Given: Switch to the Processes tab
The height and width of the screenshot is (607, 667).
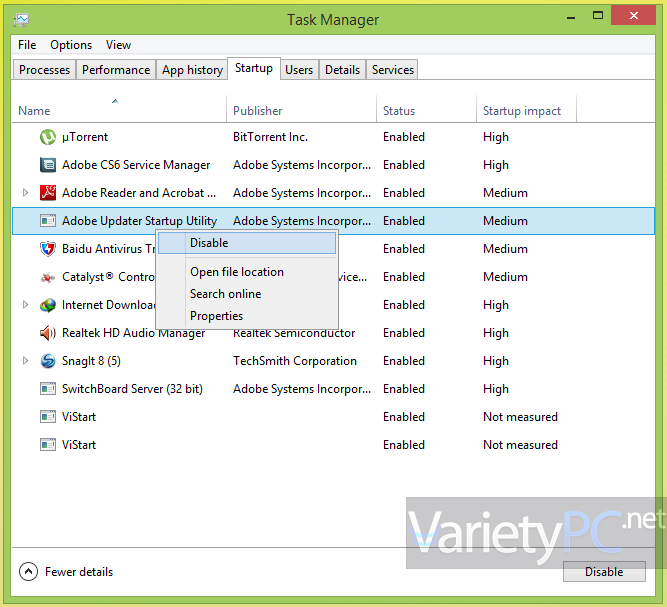Looking at the screenshot, I should coord(44,70).
